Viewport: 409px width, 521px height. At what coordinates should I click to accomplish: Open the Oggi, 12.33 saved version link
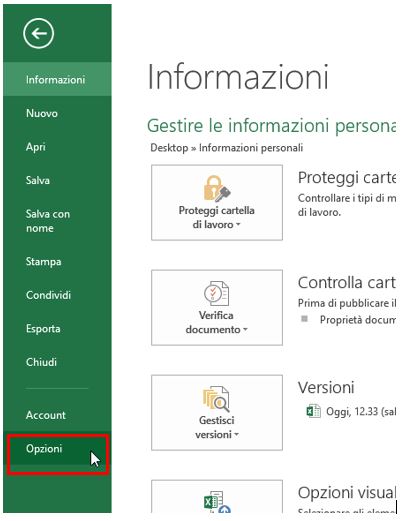tap(361, 411)
